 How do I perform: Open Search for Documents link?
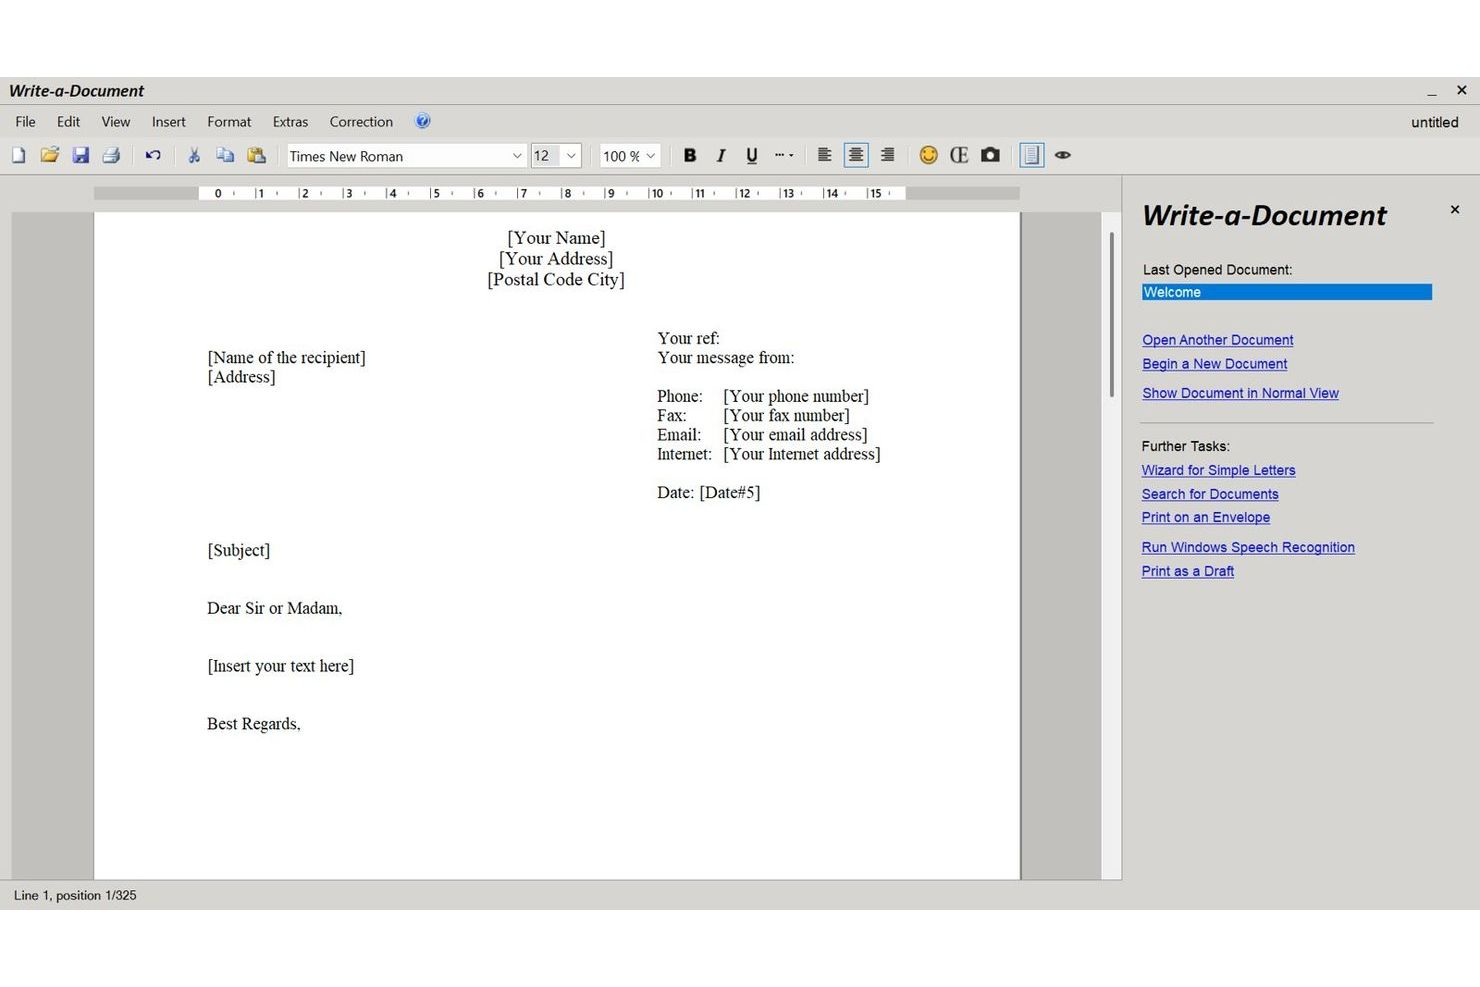[1210, 494]
